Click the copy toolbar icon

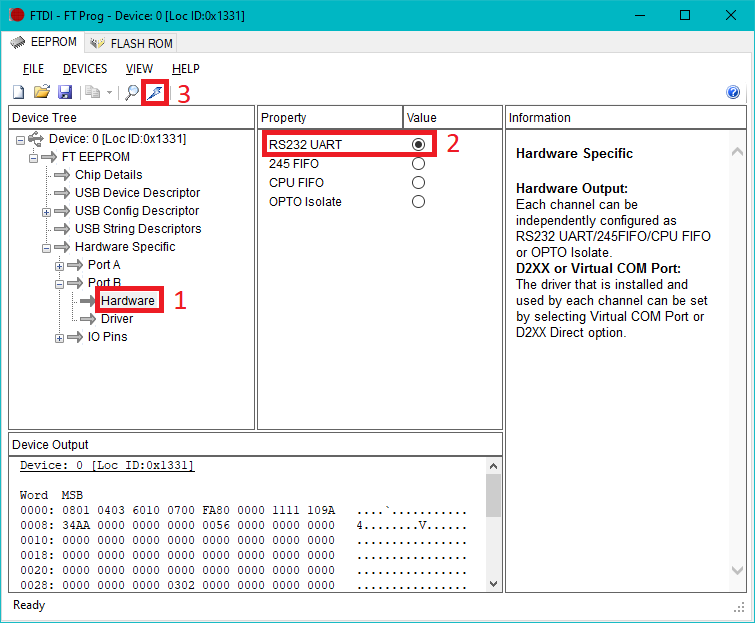coord(92,92)
